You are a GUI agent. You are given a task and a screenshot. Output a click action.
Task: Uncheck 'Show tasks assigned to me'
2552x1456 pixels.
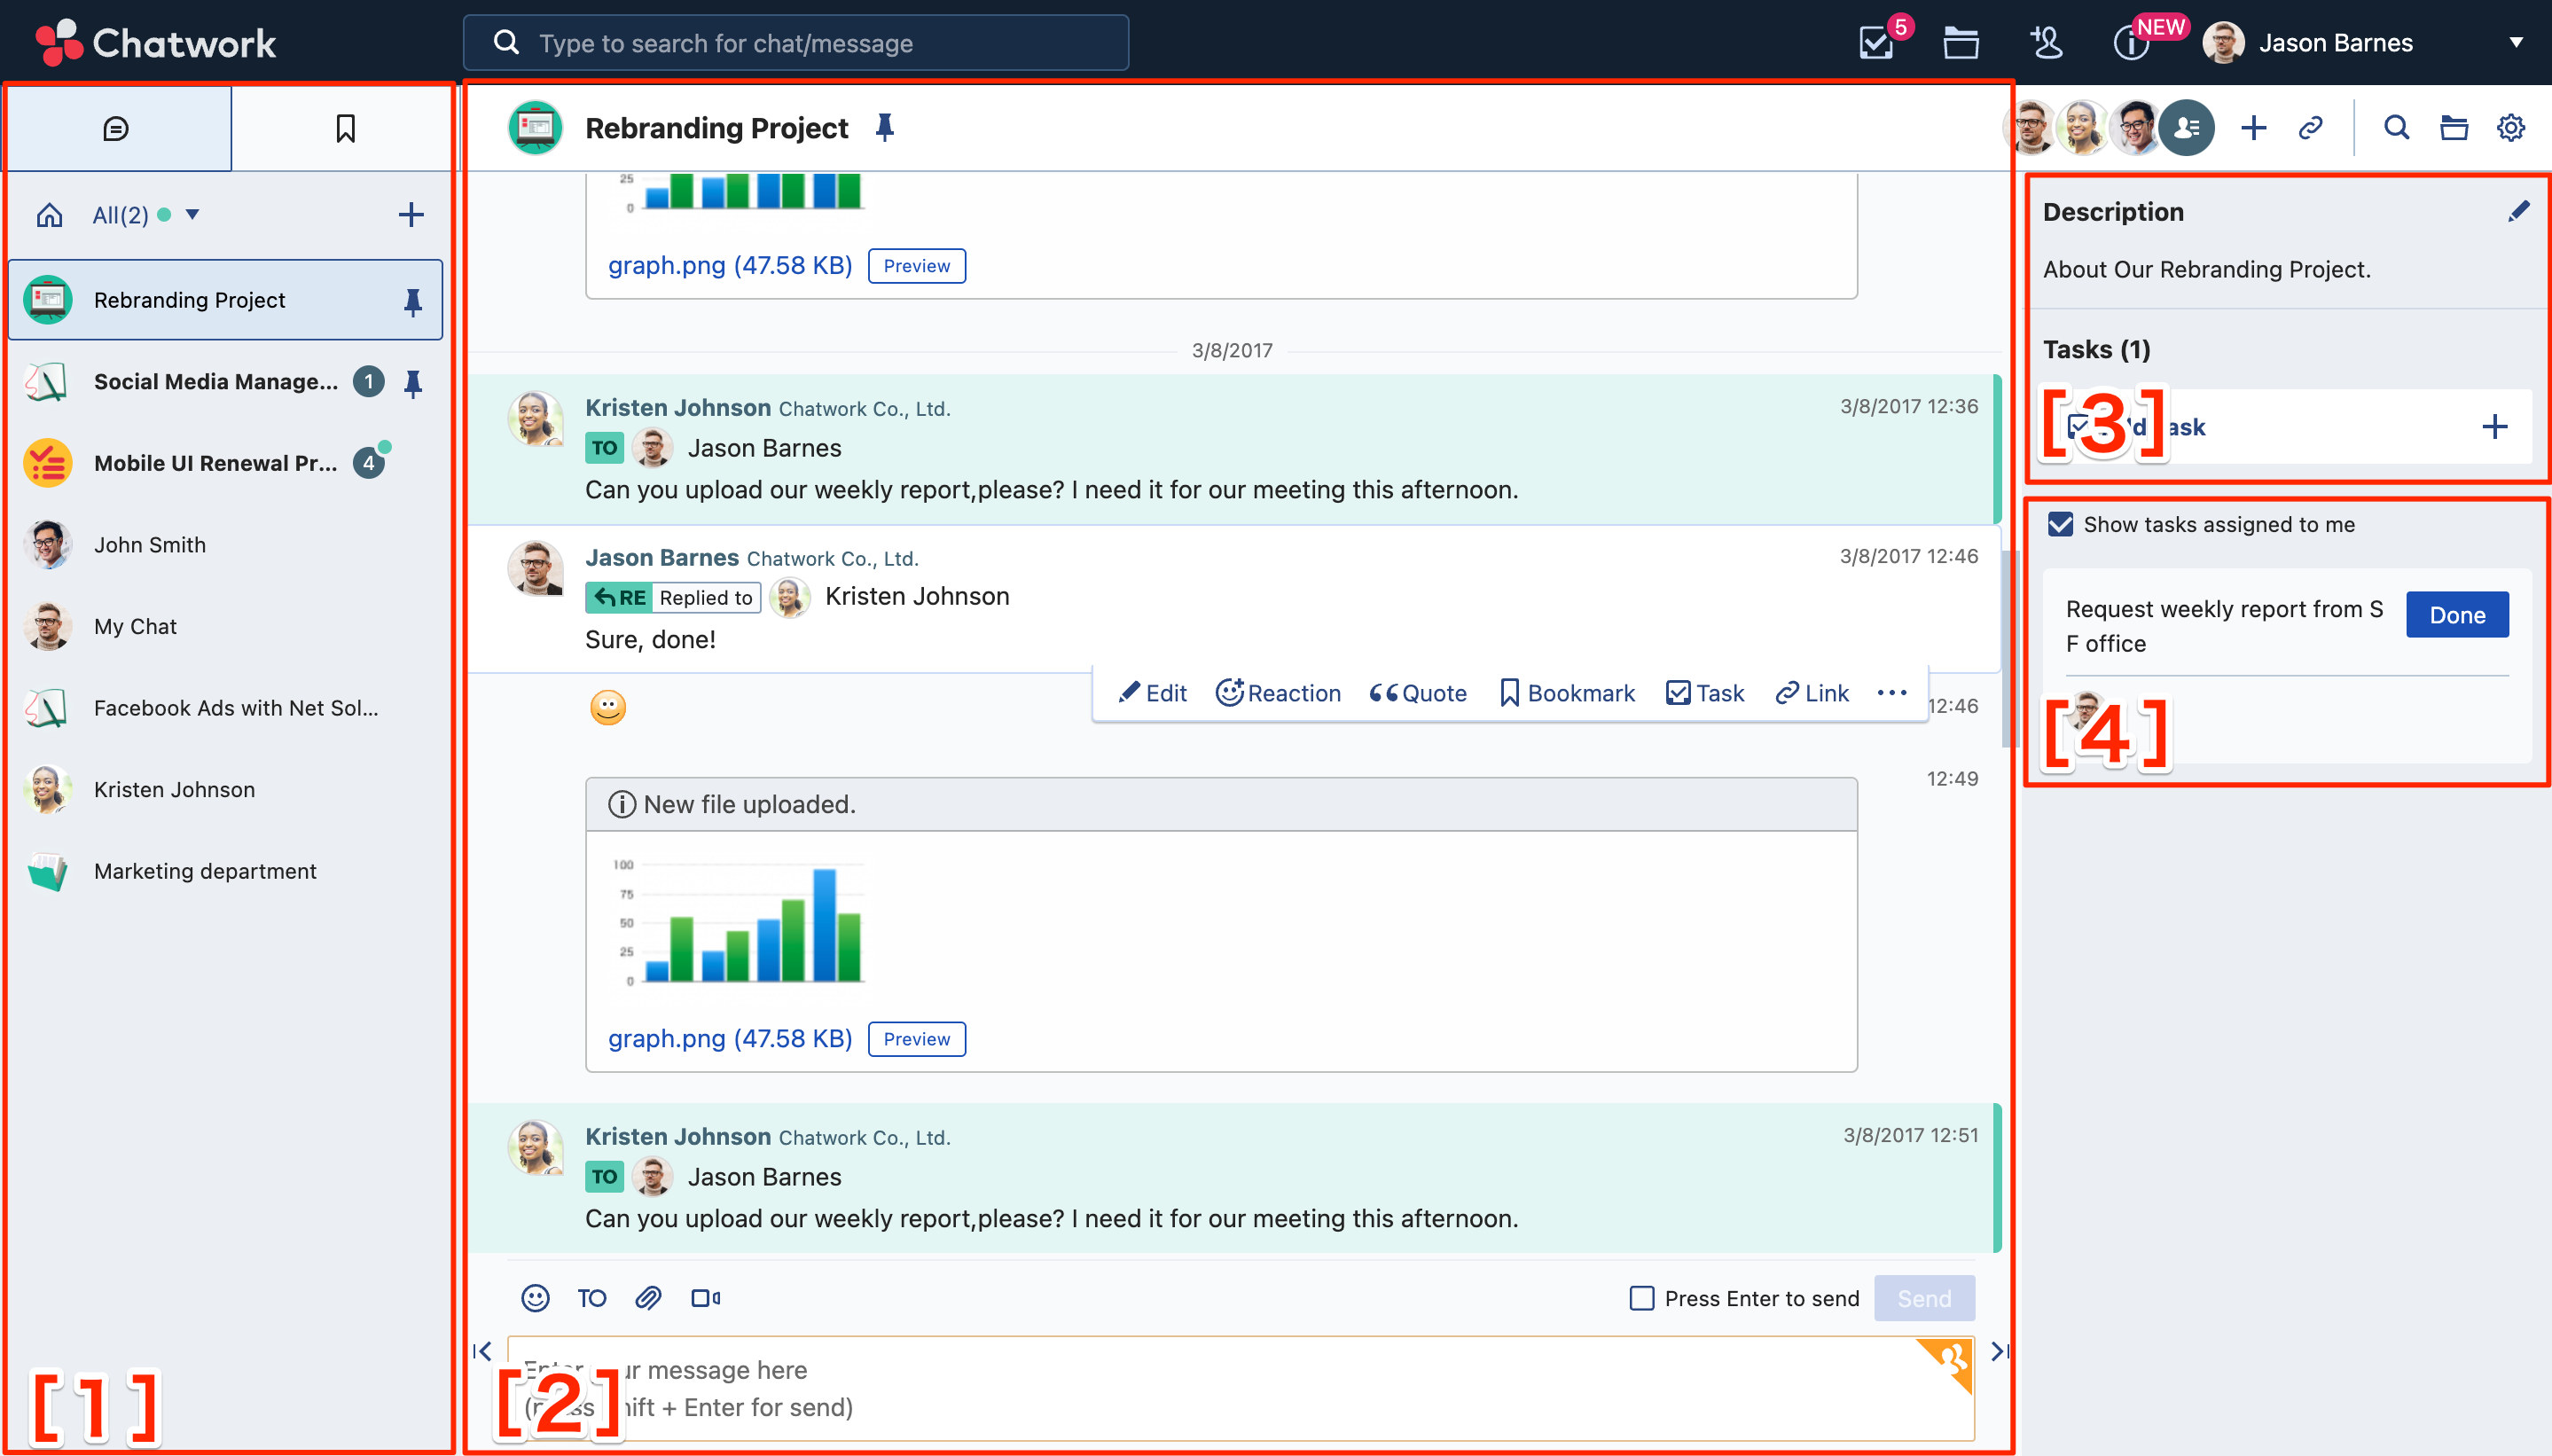[x=2058, y=523]
